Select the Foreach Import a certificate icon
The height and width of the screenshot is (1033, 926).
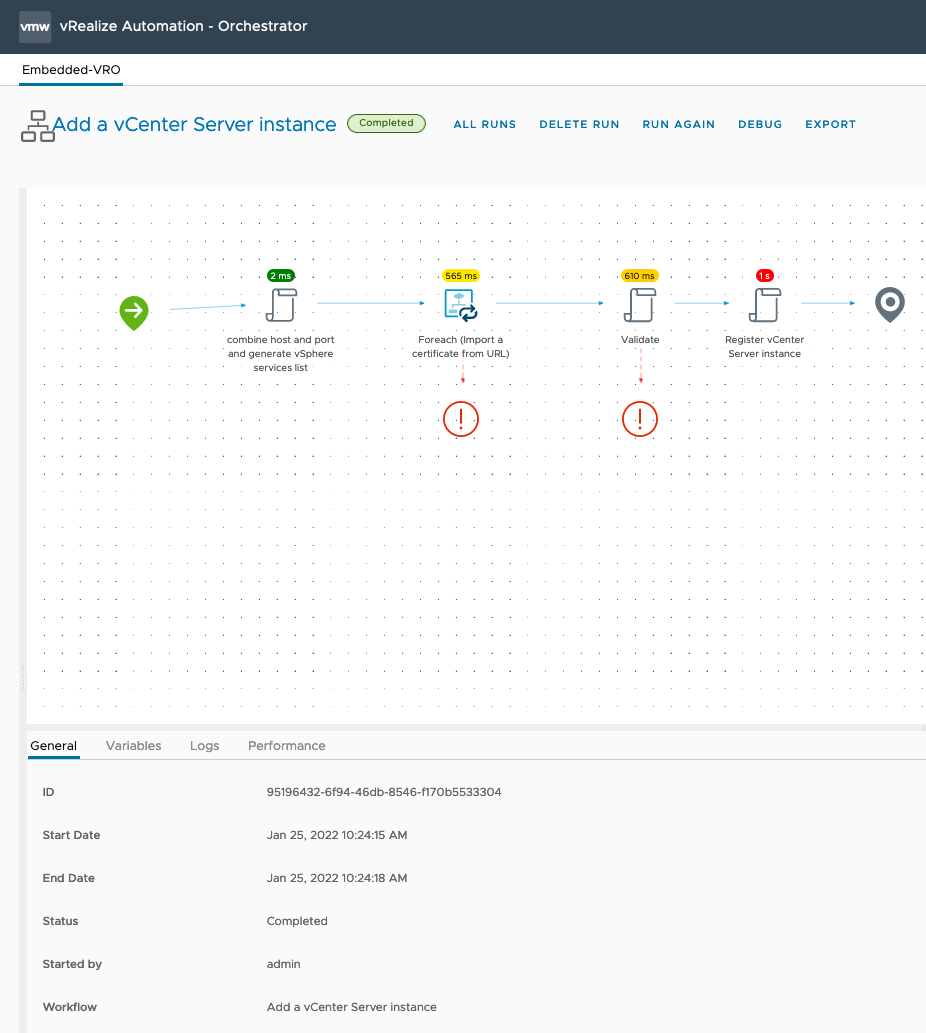[460, 305]
